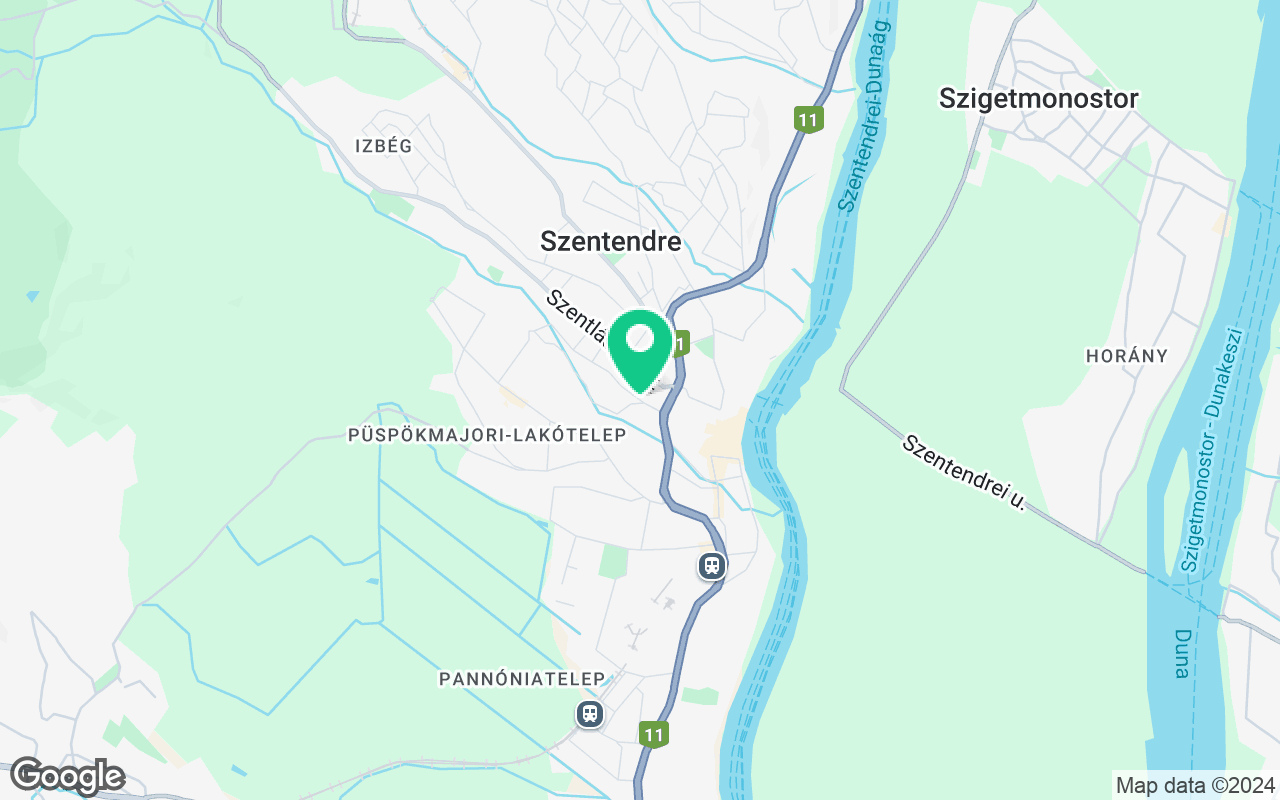The image size is (1280, 800).
Task: Click the green location pin marker
Action: point(640,350)
